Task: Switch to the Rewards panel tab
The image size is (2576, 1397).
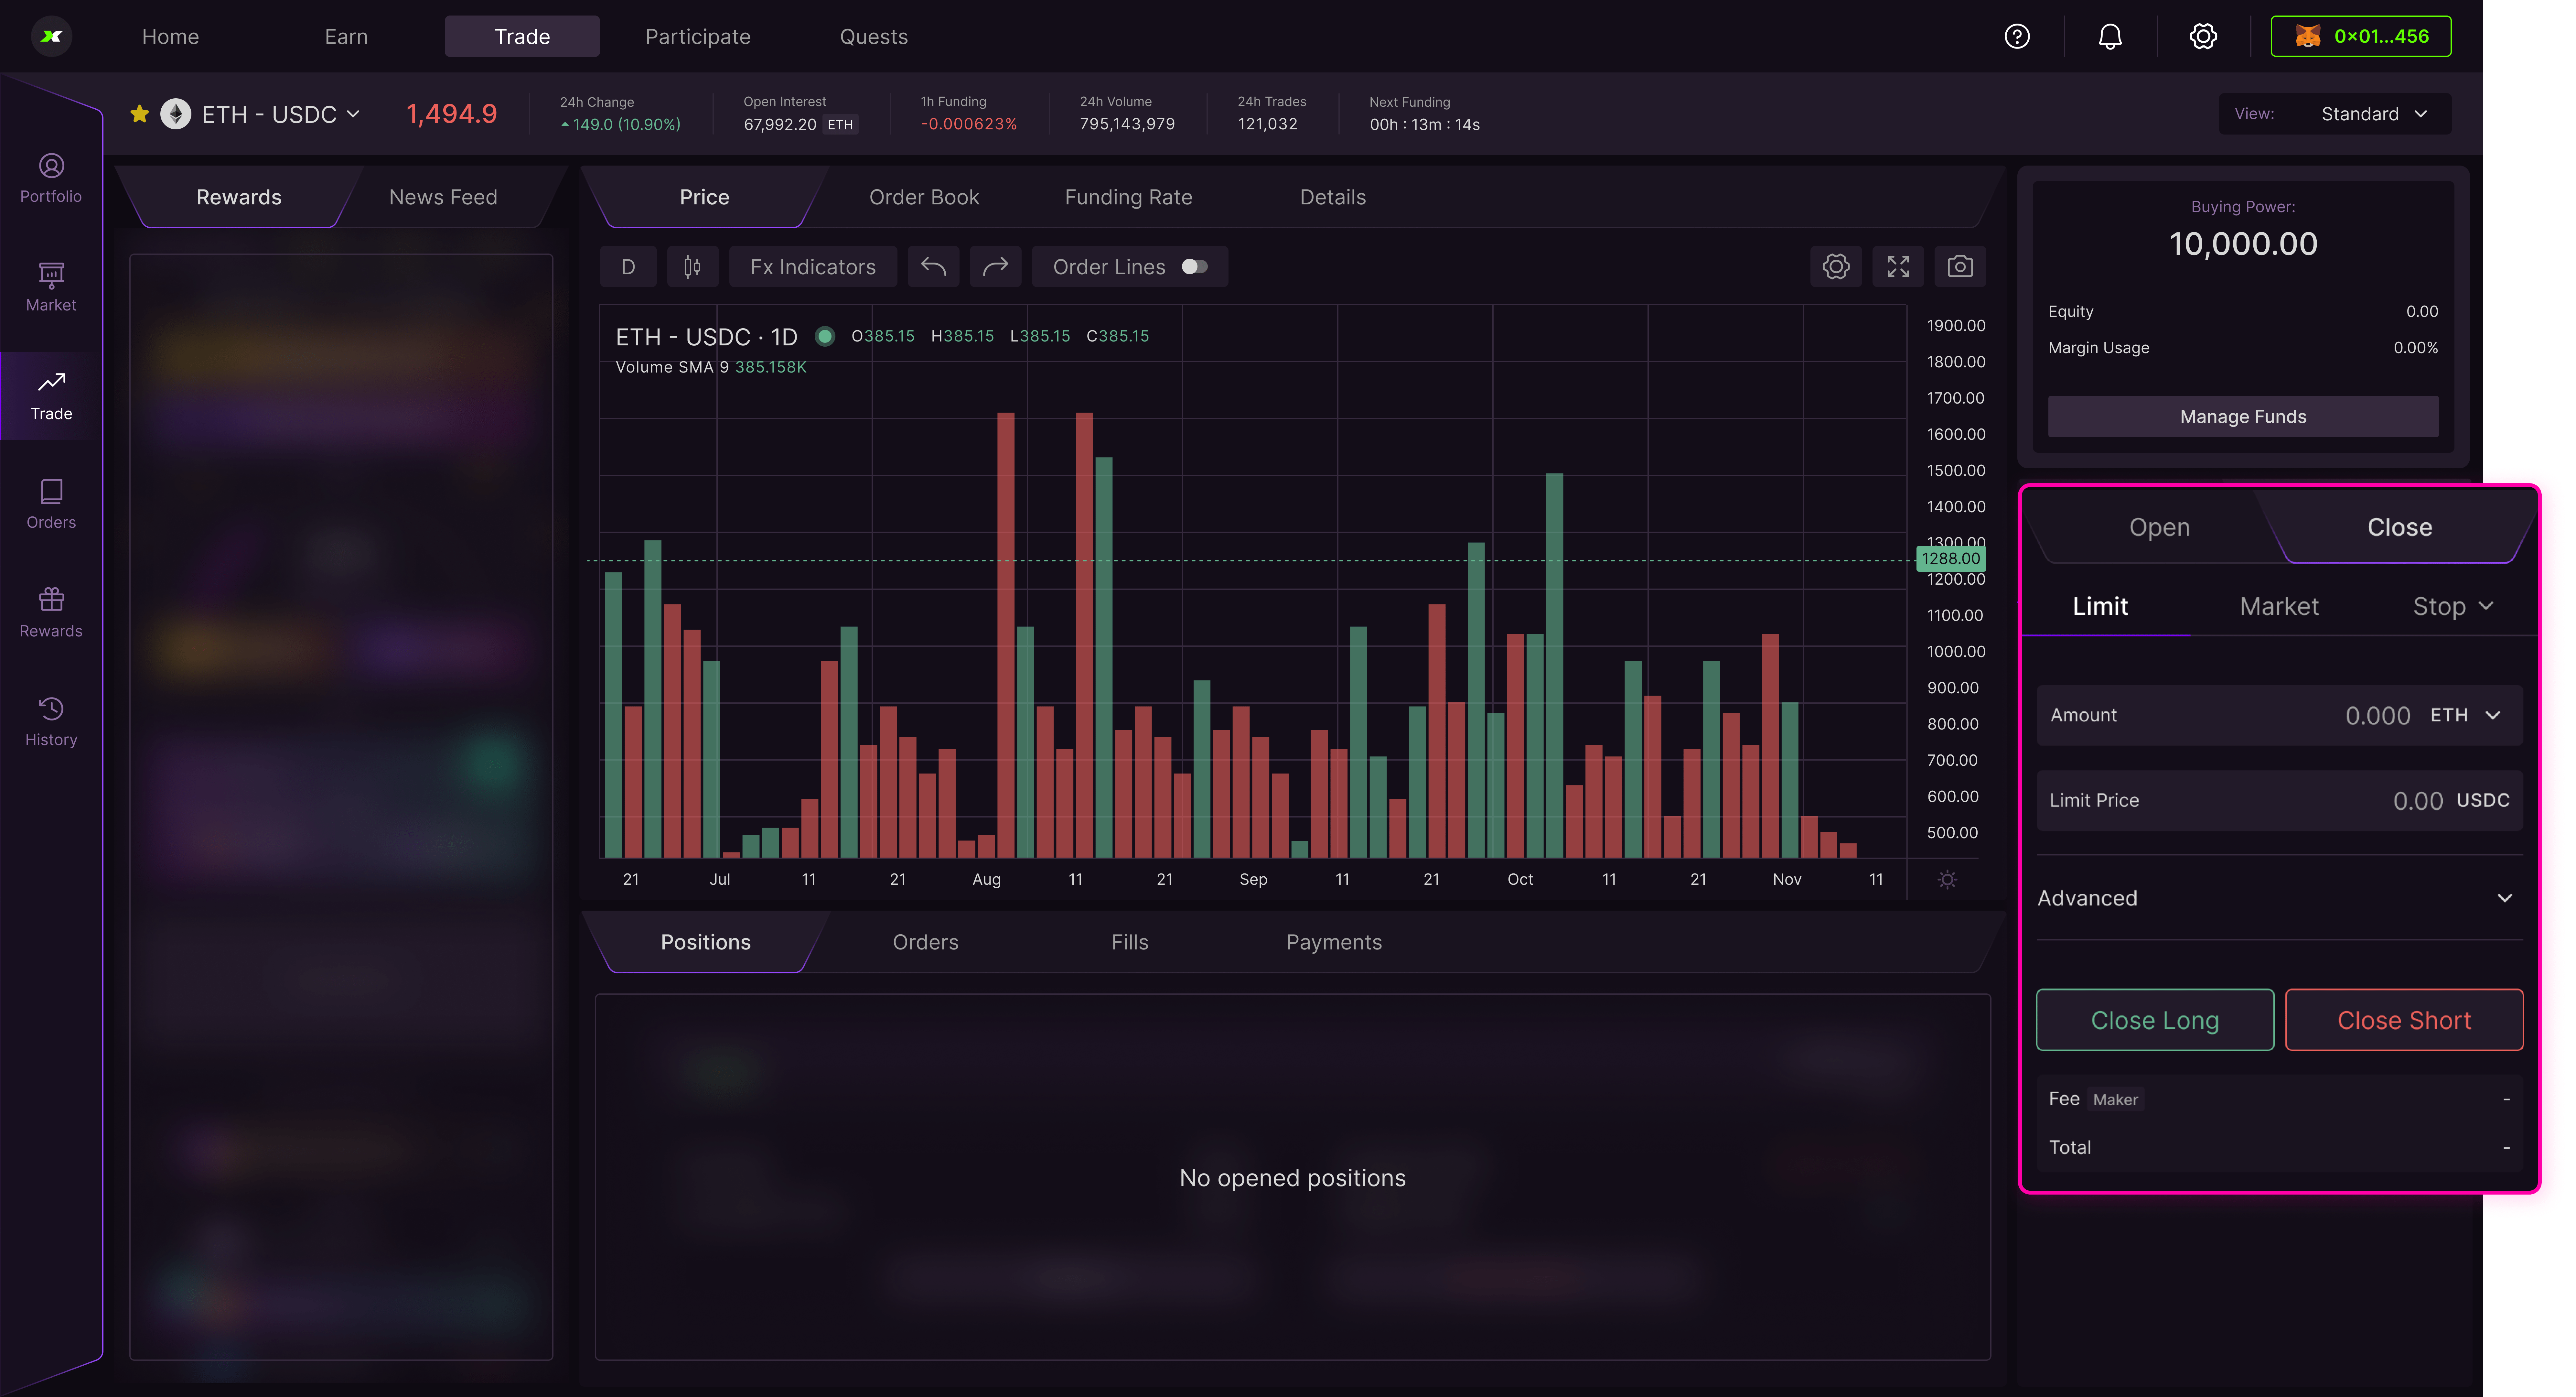Action: coord(239,197)
